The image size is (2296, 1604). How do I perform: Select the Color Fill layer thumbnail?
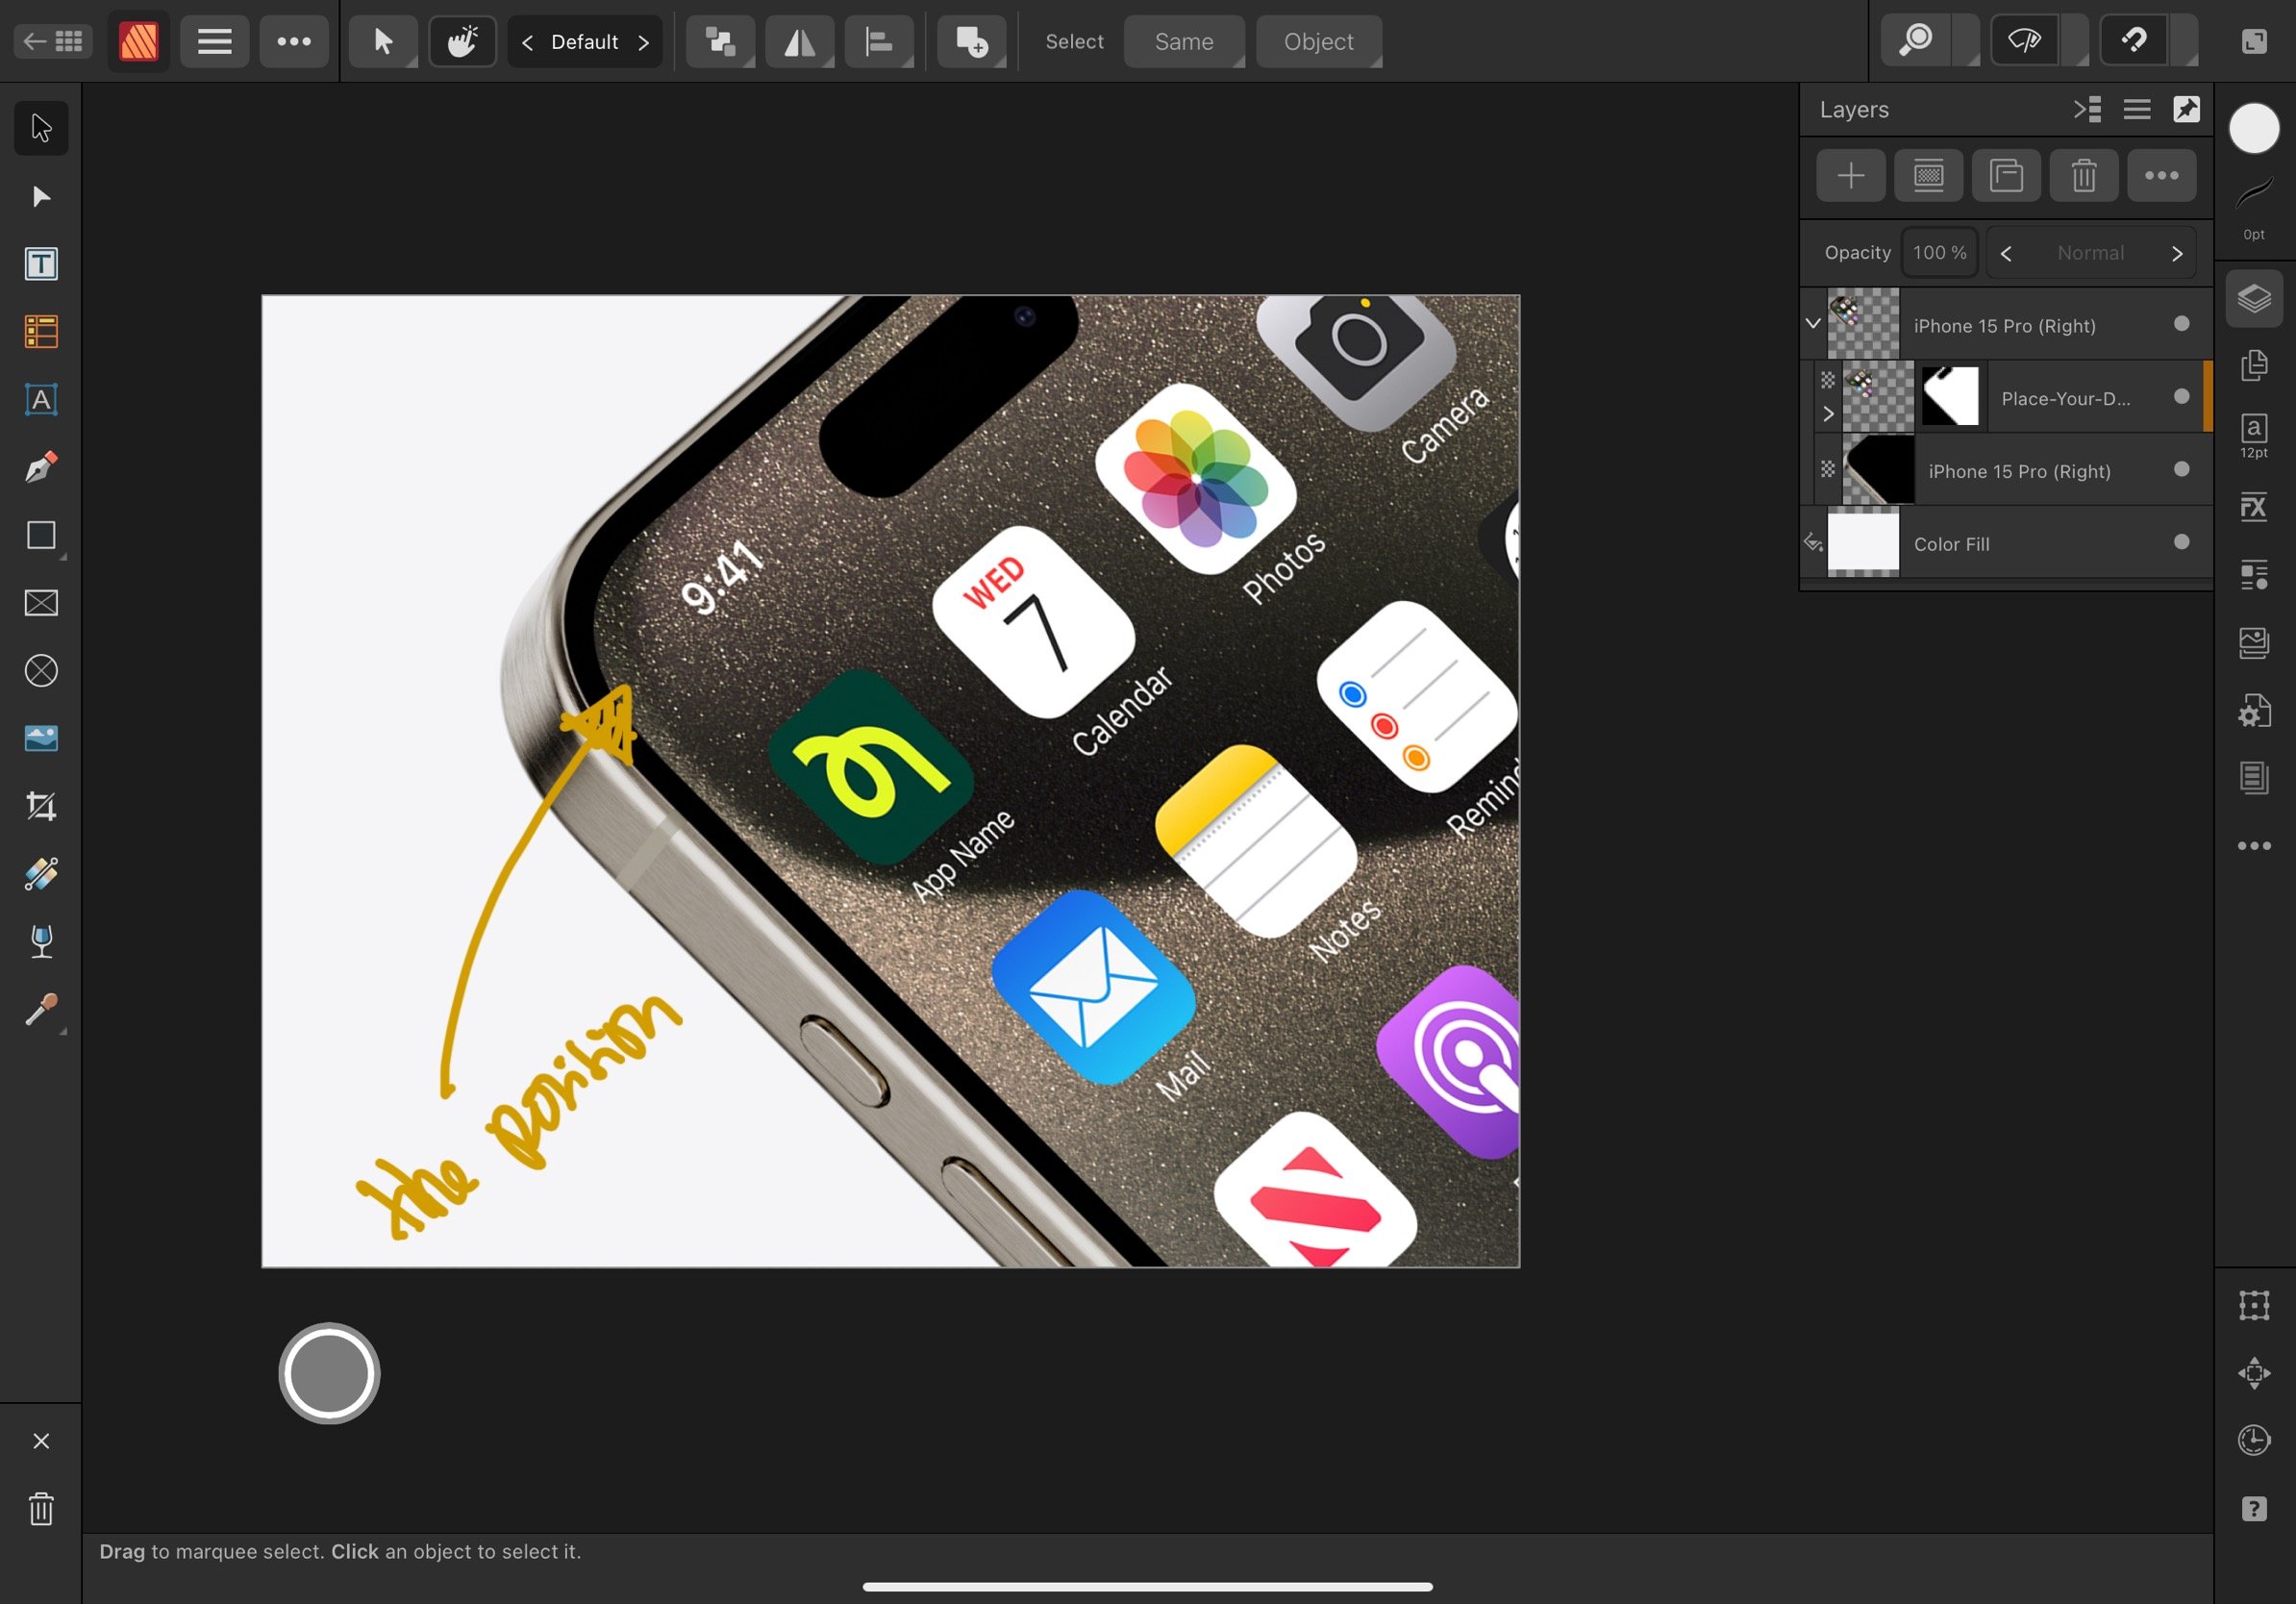click(x=1863, y=542)
